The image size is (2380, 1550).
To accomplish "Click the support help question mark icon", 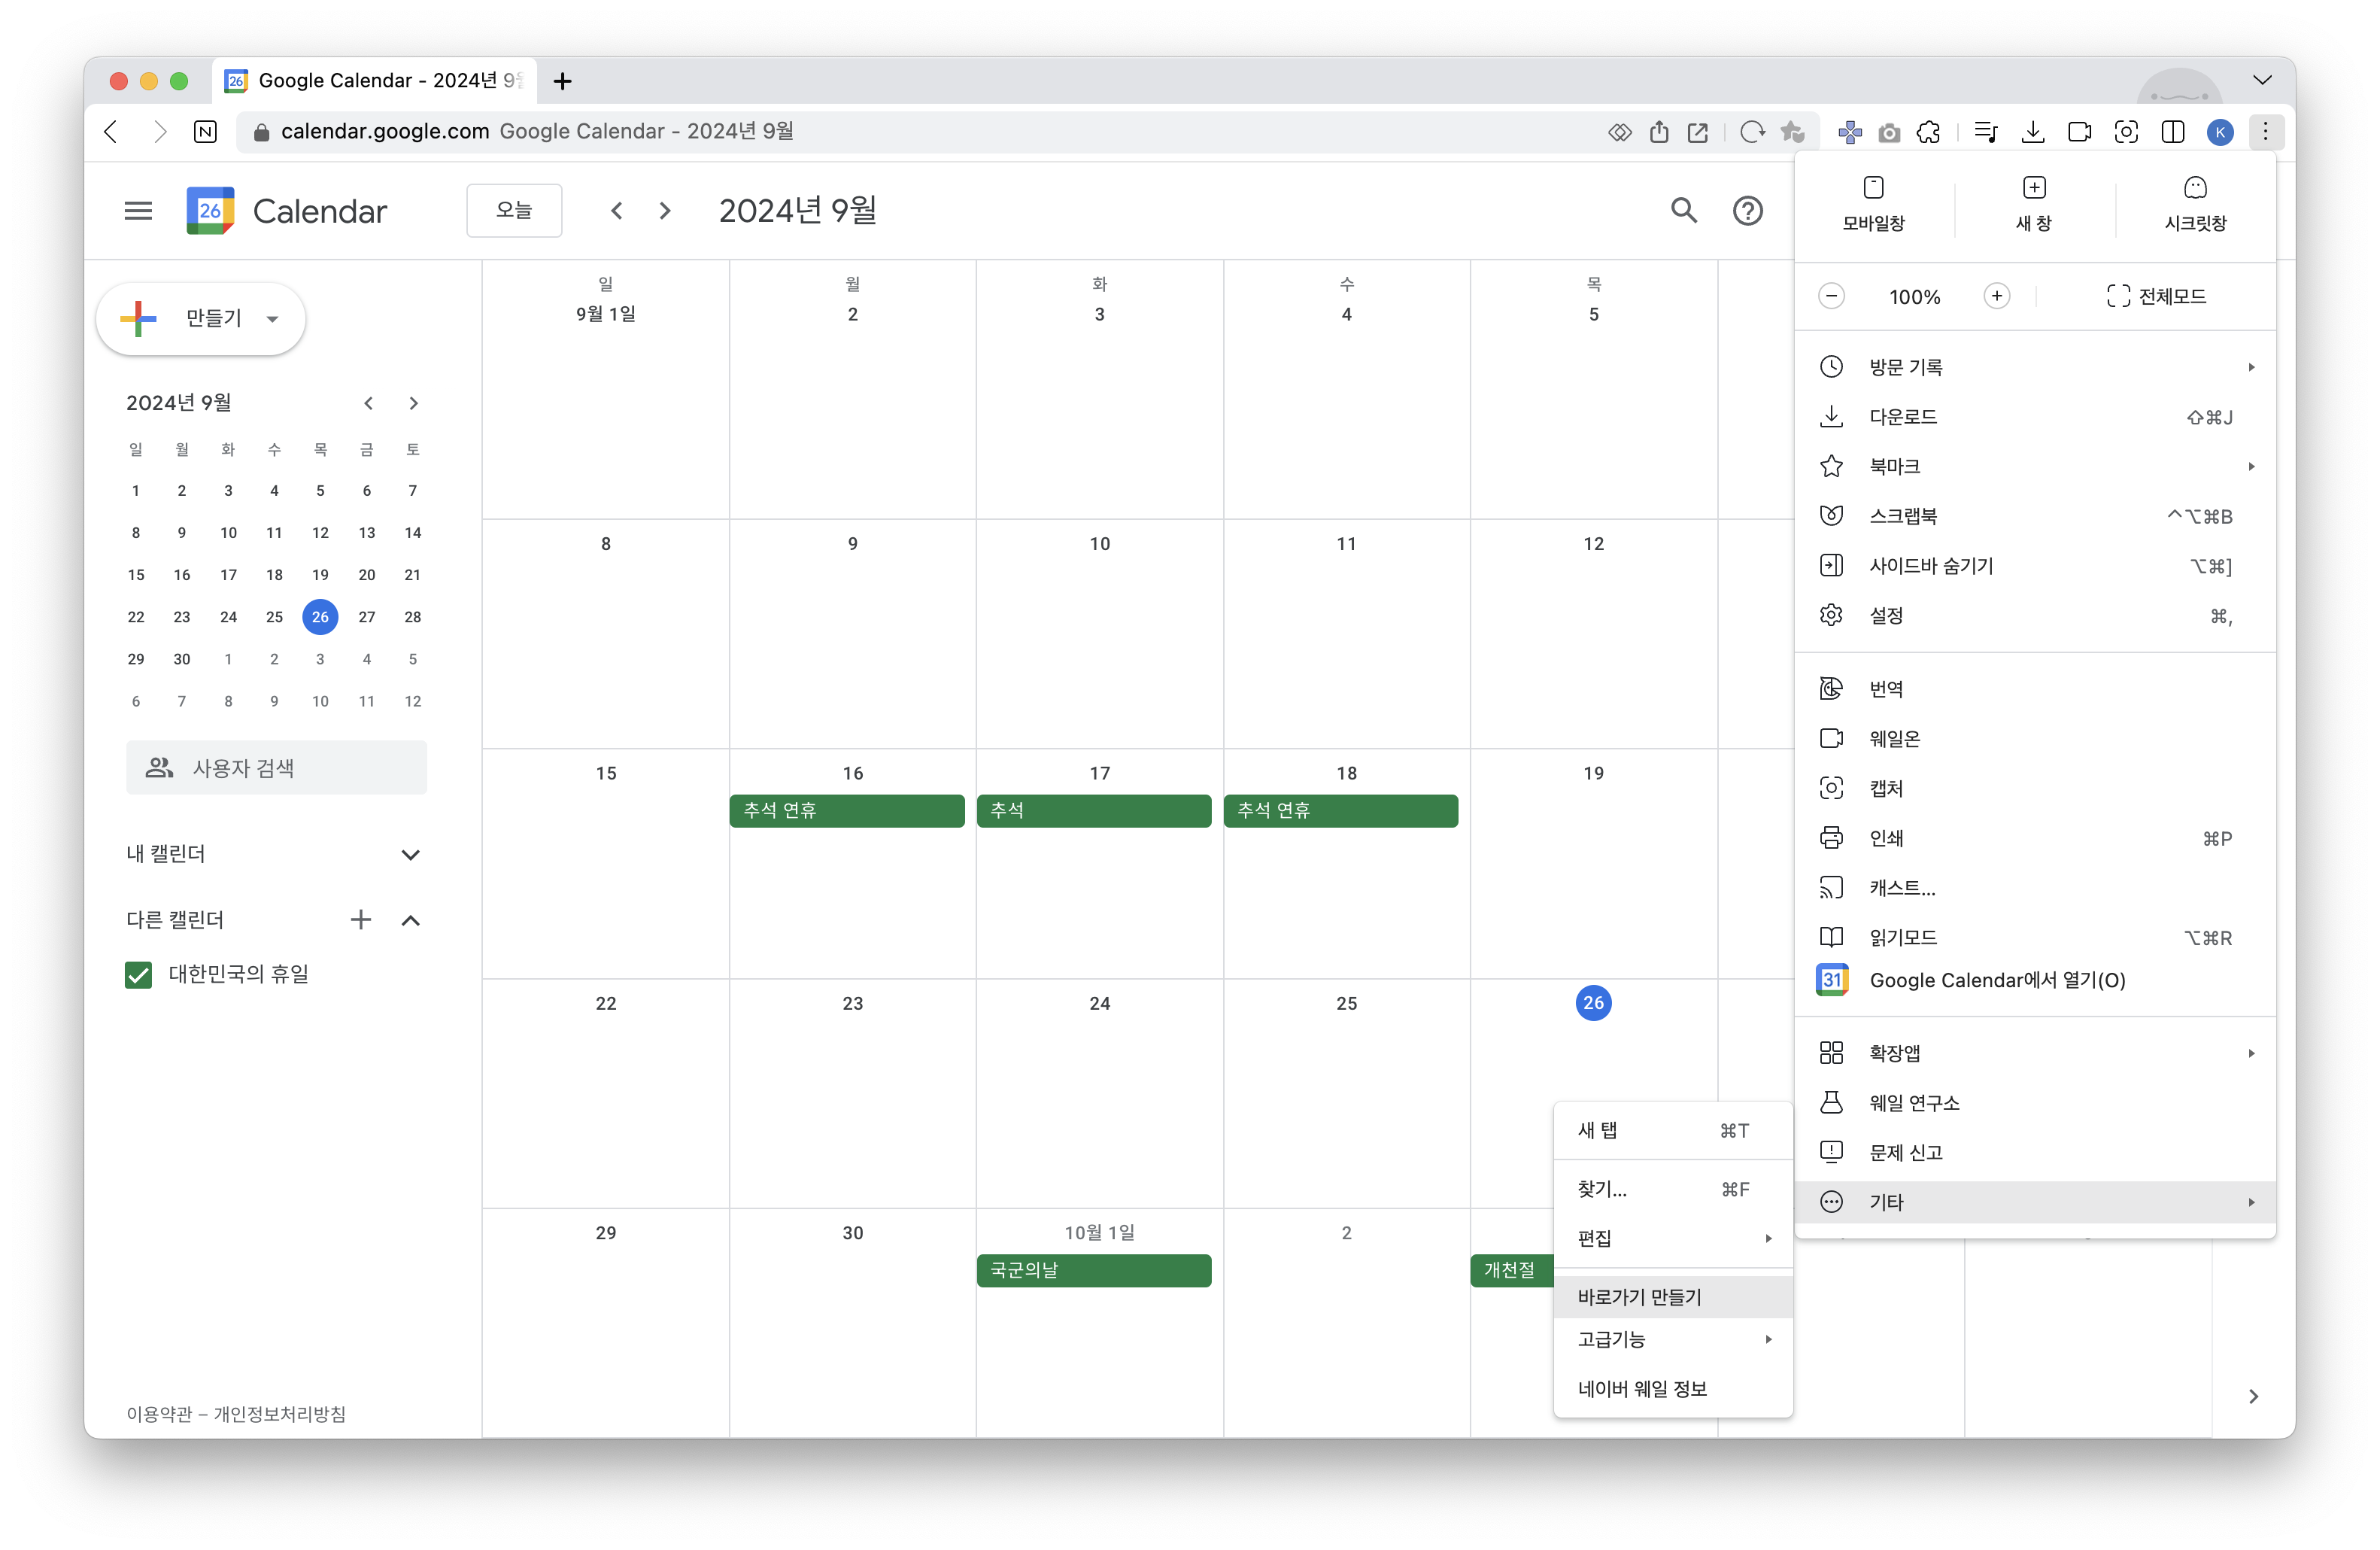I will pos(1747,210).
